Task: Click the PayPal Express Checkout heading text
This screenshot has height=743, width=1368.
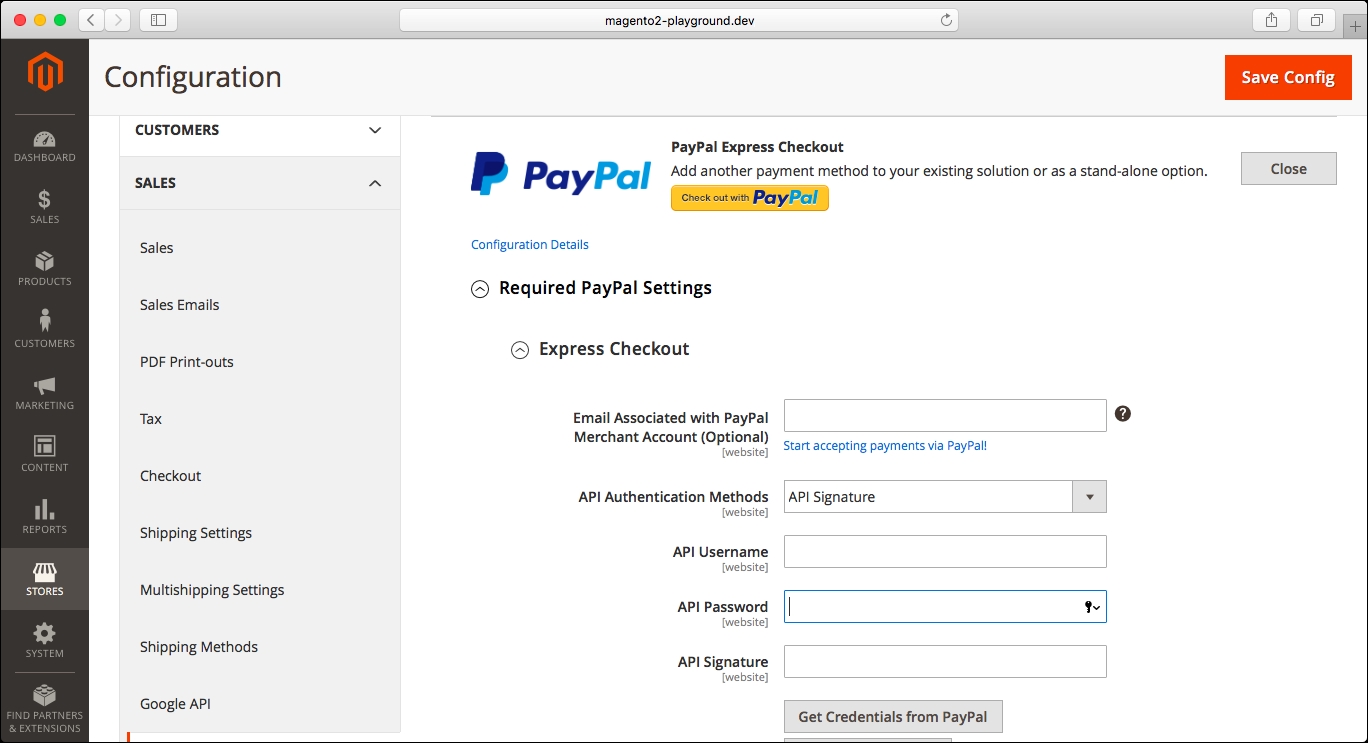Action: click(757, 147)
